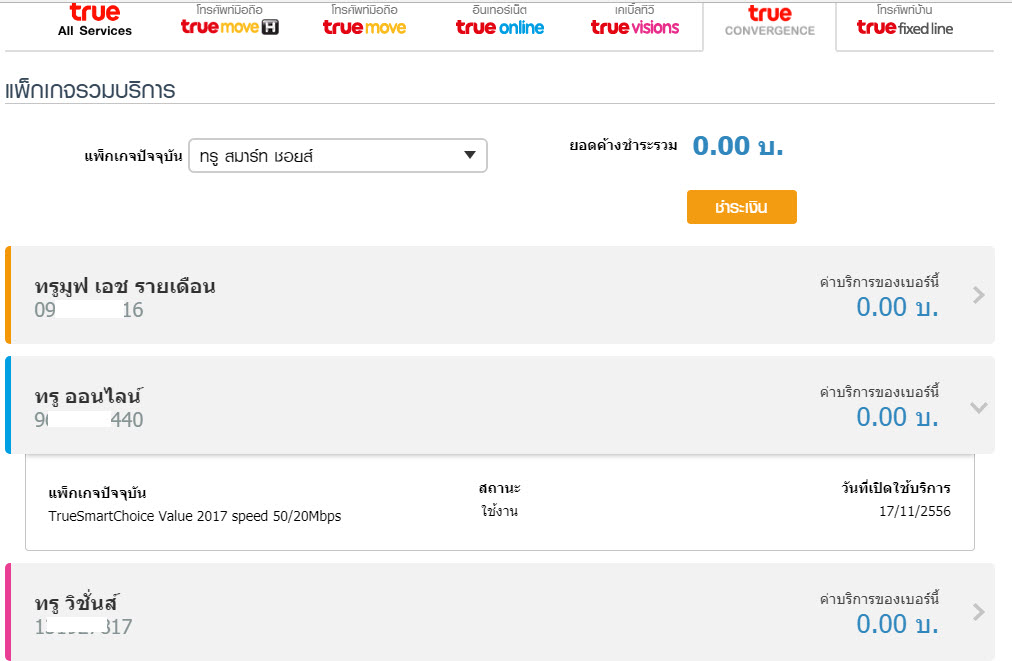Select the ทรู ออนไลน์ service title

(x=88, y=396)
